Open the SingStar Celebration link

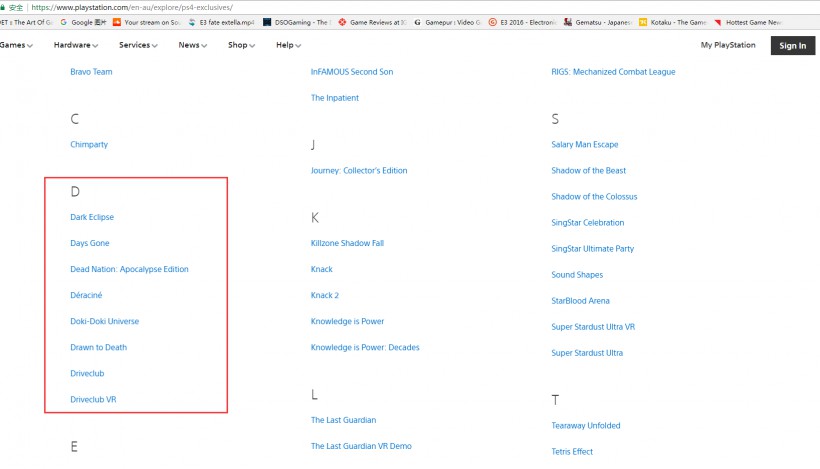click(588, 223)
